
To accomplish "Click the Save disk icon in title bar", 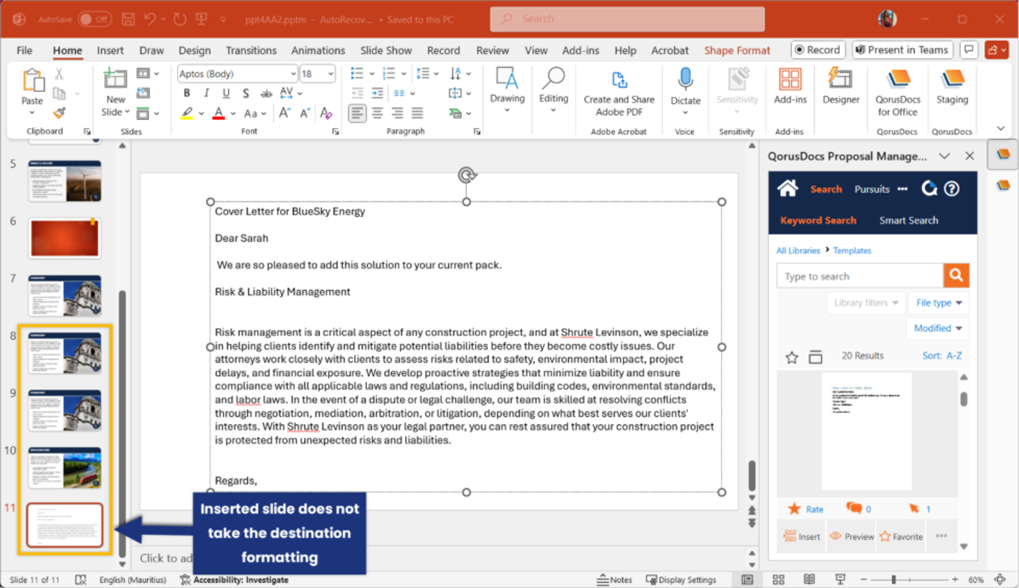I will coord(128,19).
